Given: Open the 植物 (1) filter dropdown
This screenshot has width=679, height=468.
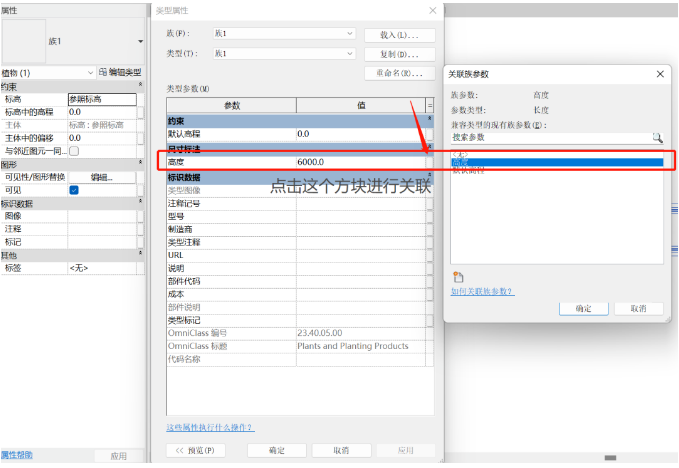Looking at the screenshot, I should pos(91,73).
